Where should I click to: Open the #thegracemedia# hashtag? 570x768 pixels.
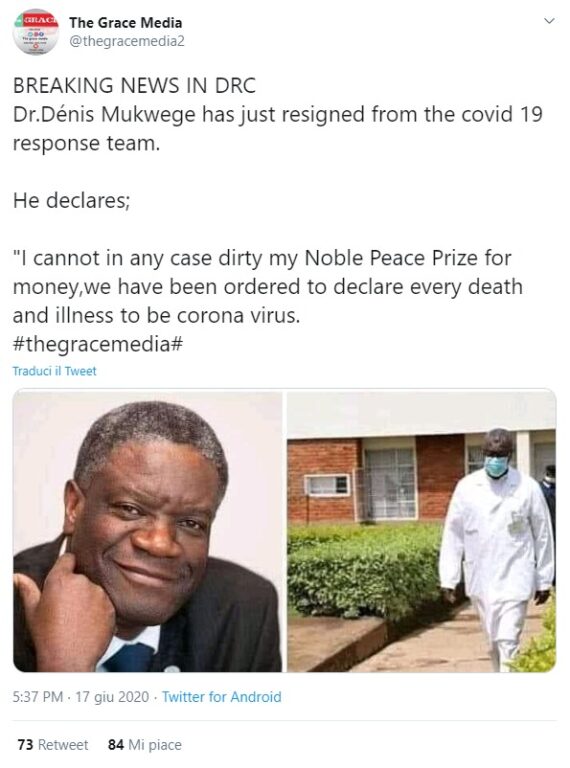pyautogui.click(x=98, y=344)
